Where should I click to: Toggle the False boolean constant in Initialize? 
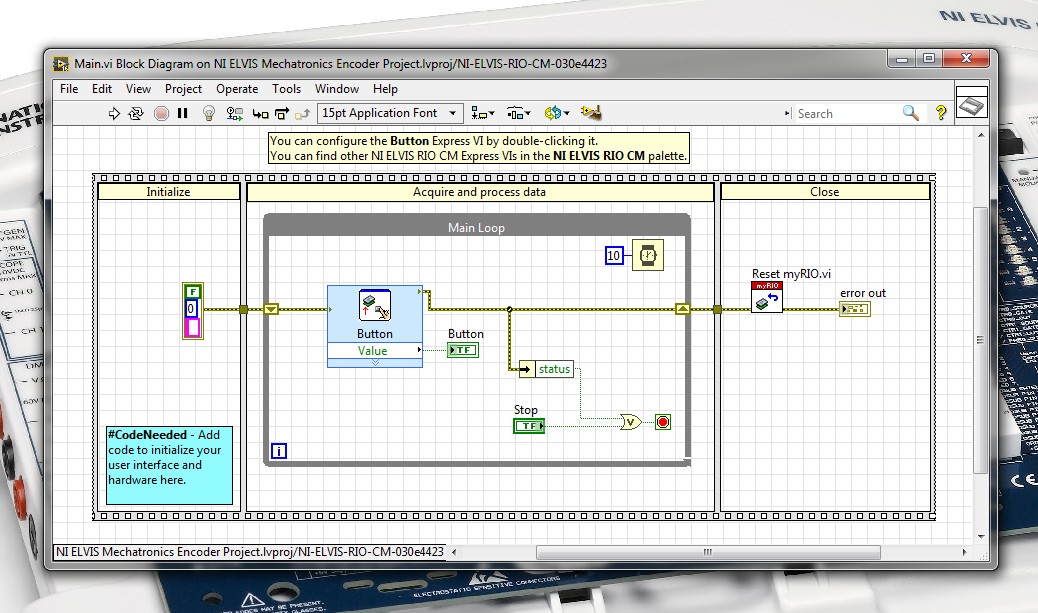(191, 290)
